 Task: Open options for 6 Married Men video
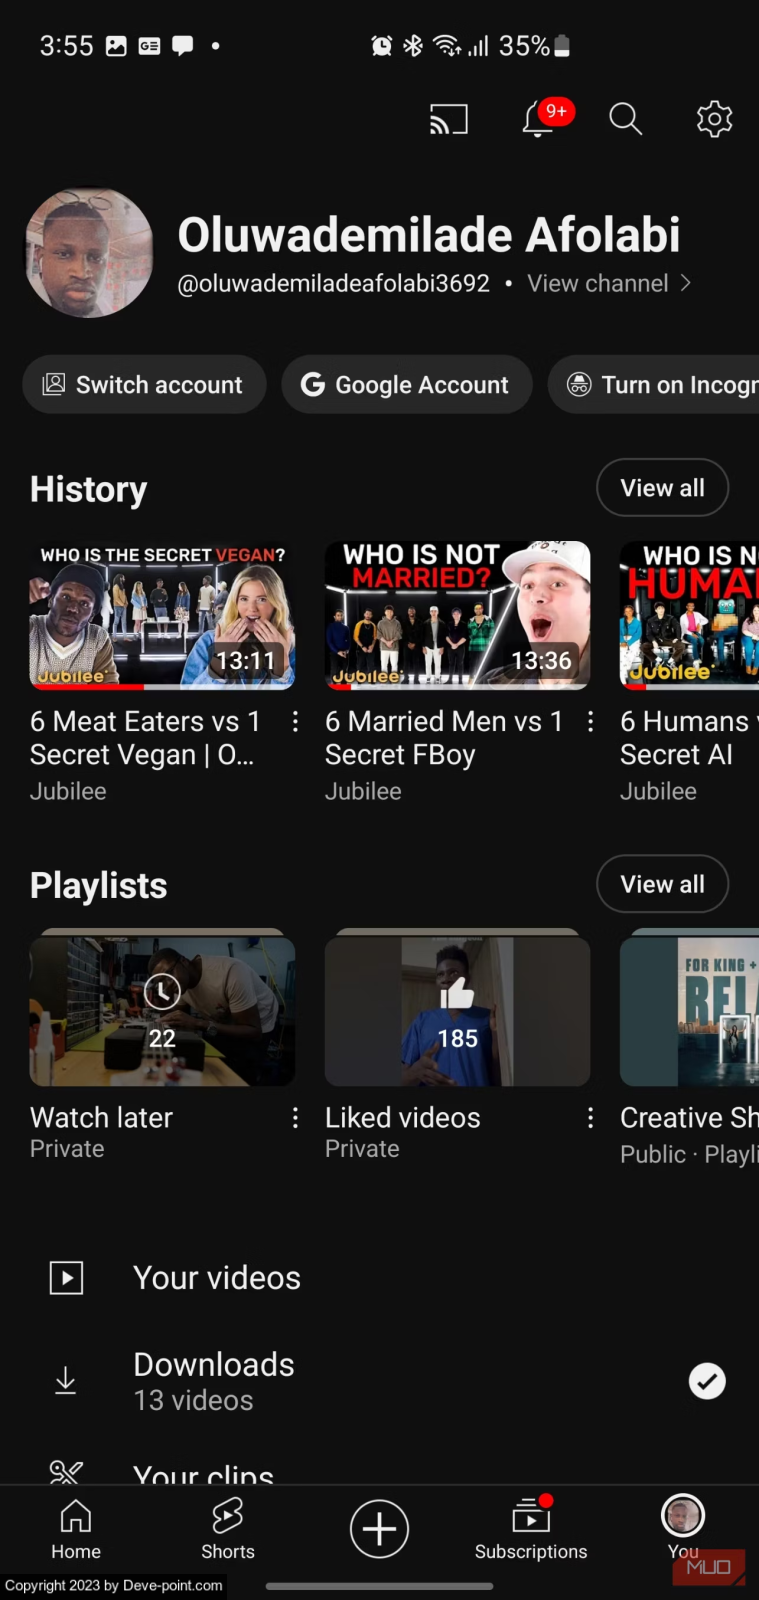pyautogui.click(x=590, y=721)
